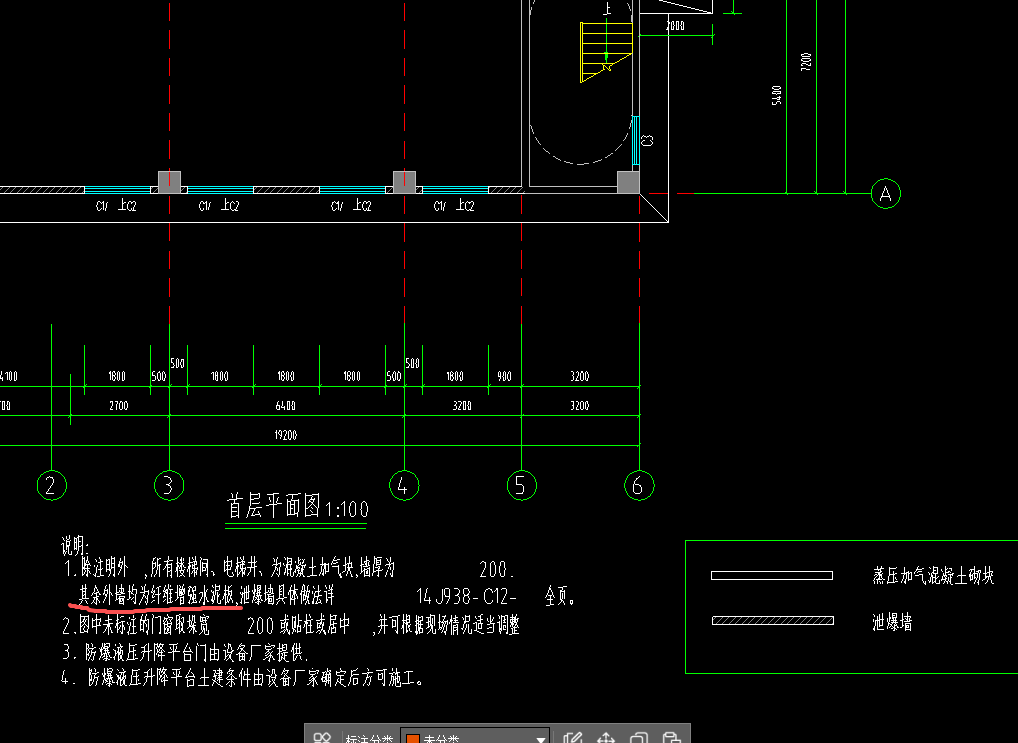Click the orange color swatch beside 未分类

(412, 739)
